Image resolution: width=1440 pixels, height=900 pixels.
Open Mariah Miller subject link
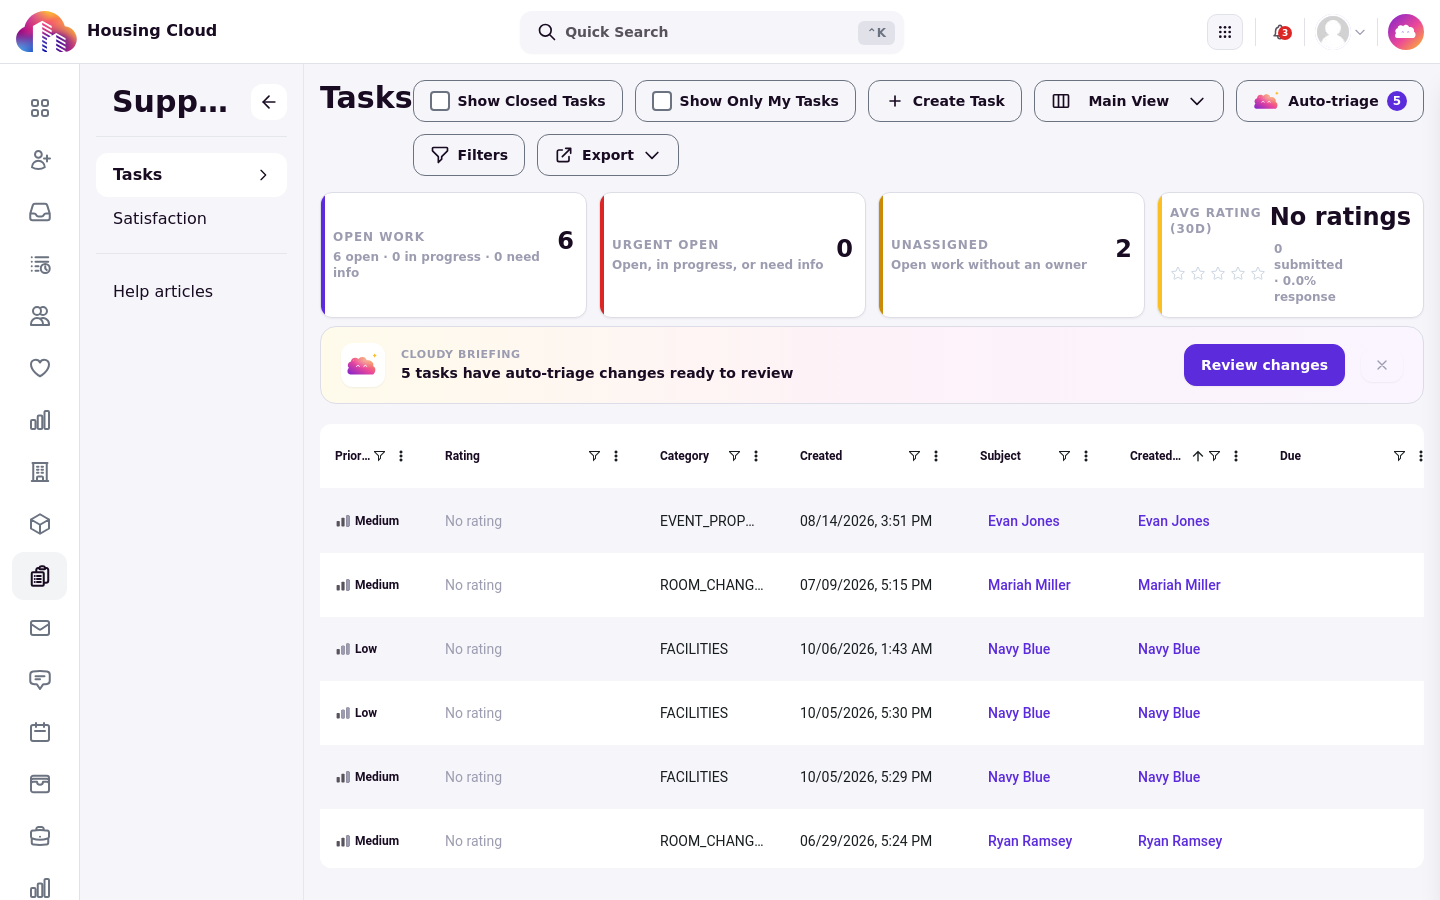pos(1029,585)
